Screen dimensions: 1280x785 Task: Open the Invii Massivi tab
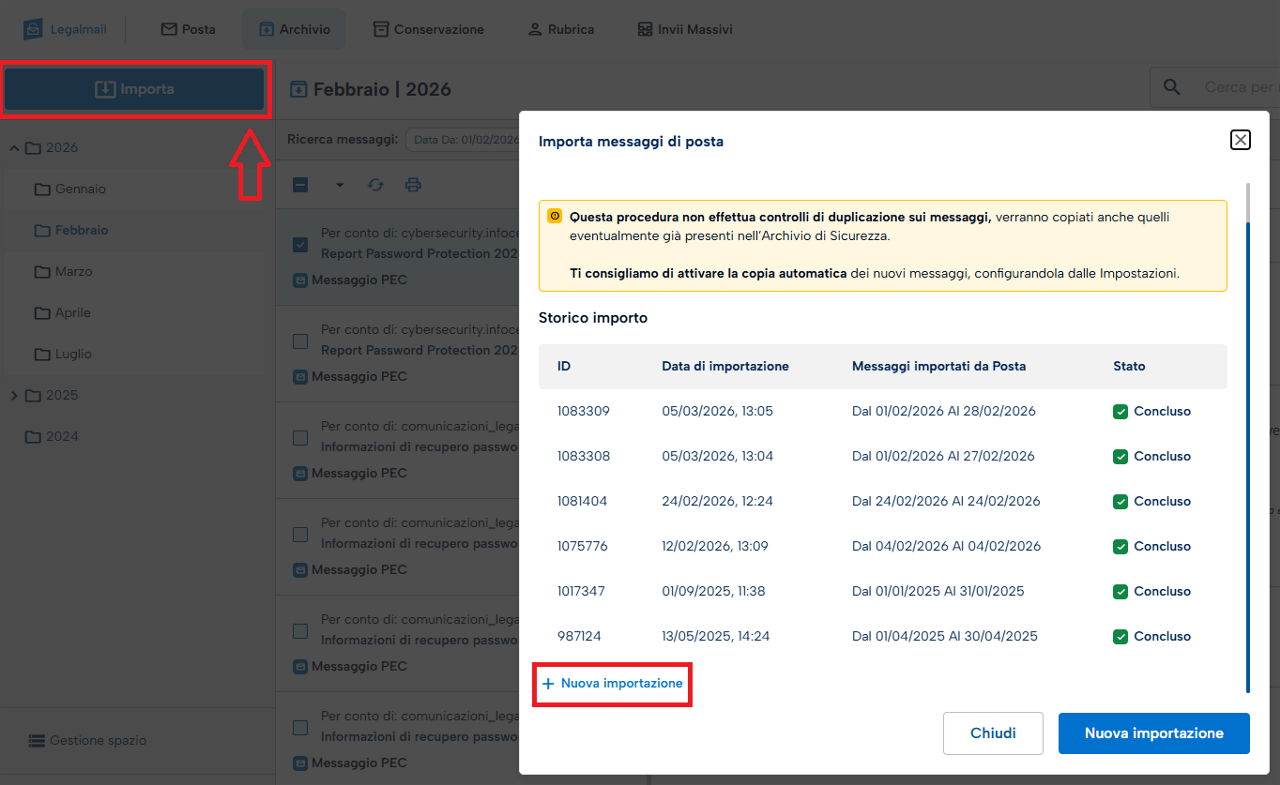point(685,29)
